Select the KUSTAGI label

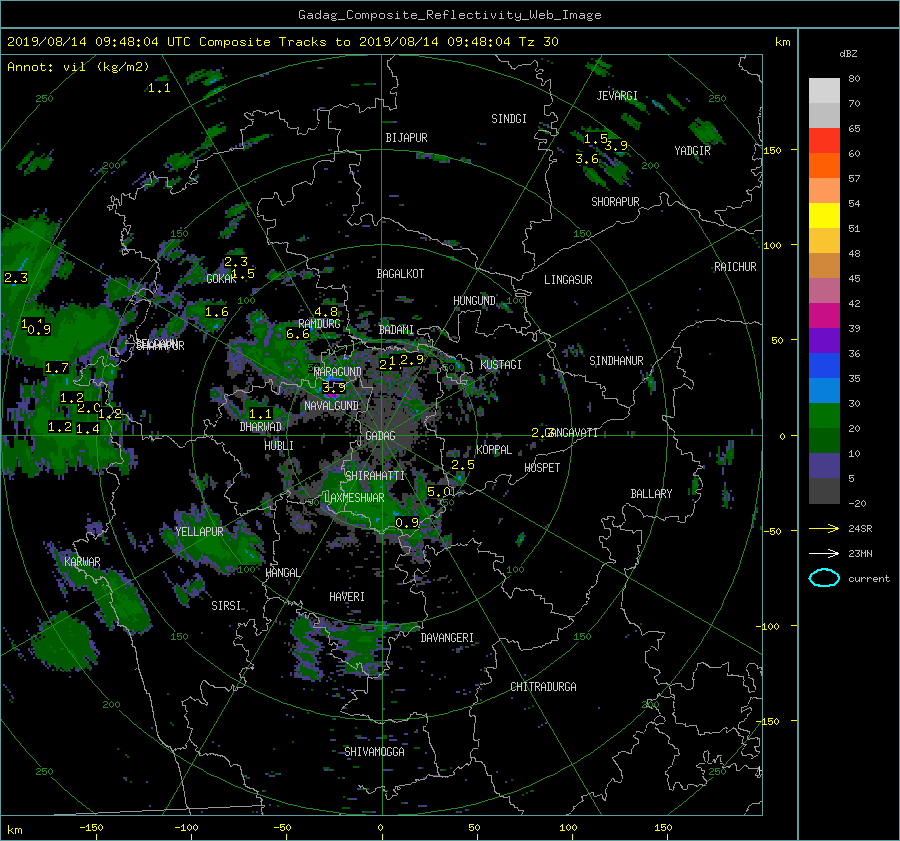tap(501, 365)
